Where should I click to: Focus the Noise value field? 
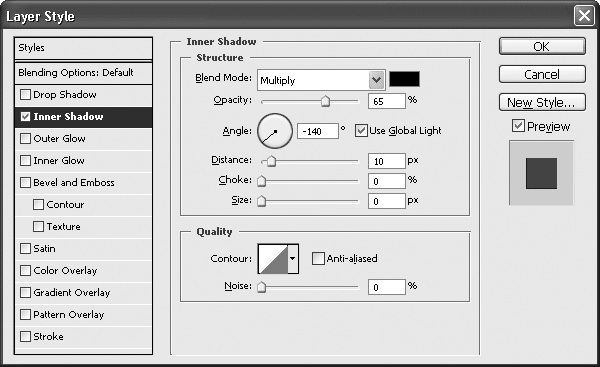(386, 287)
